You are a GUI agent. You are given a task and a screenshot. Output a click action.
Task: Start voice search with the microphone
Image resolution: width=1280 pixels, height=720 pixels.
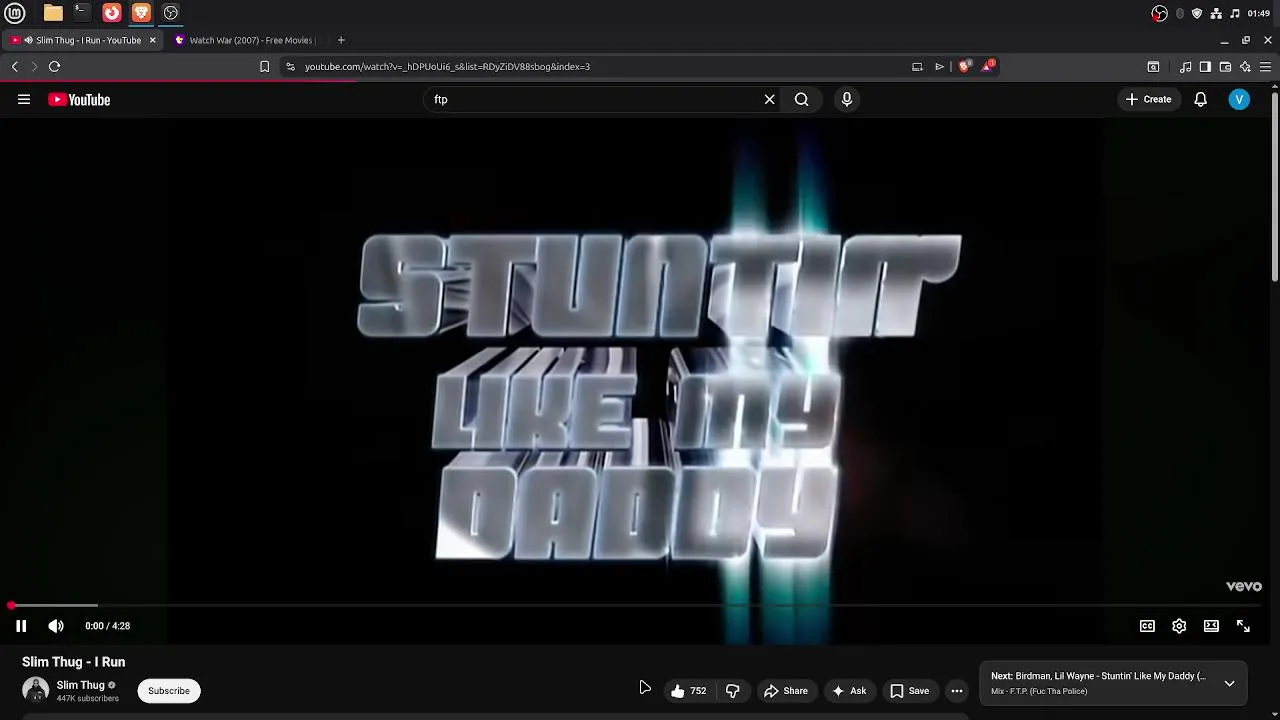click(847, 99)
